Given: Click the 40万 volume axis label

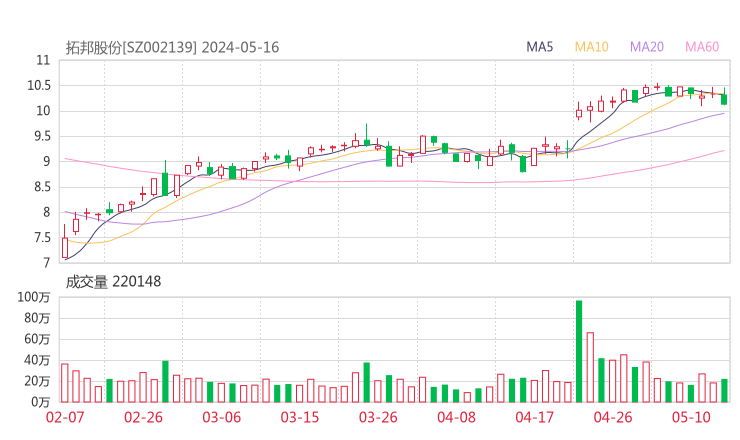Looking at the screenshot, I should [x=37, y=360].
